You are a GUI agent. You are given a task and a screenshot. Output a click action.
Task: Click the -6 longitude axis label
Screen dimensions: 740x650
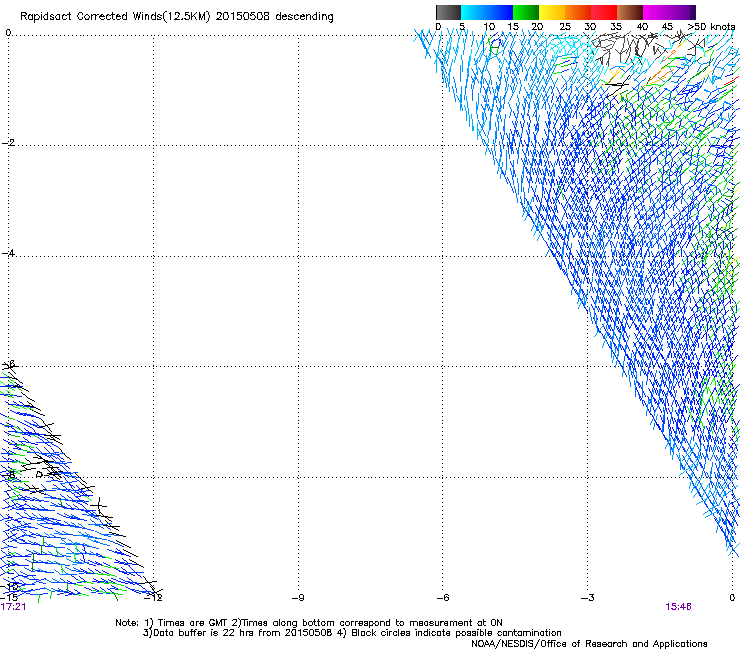[443, 598]
